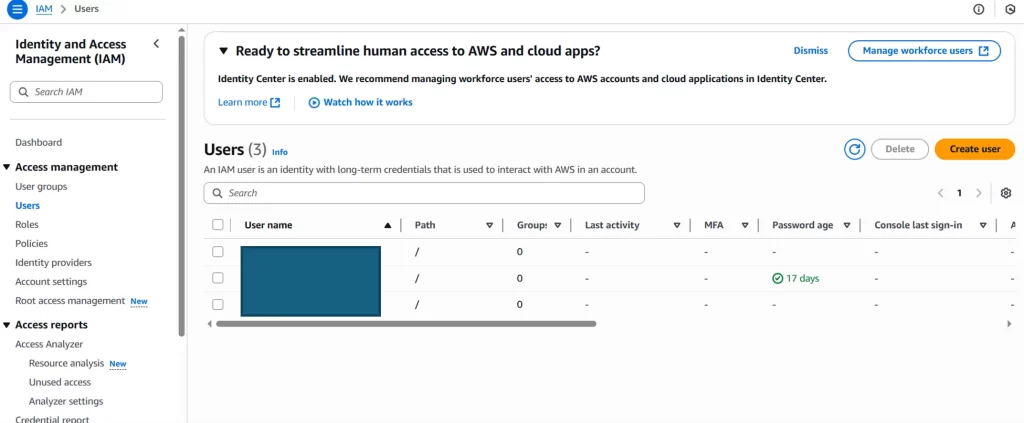The image size is (1024, 423).
Task: Click the horizontal table scrollbar
Action: click(x=406, y=323)
